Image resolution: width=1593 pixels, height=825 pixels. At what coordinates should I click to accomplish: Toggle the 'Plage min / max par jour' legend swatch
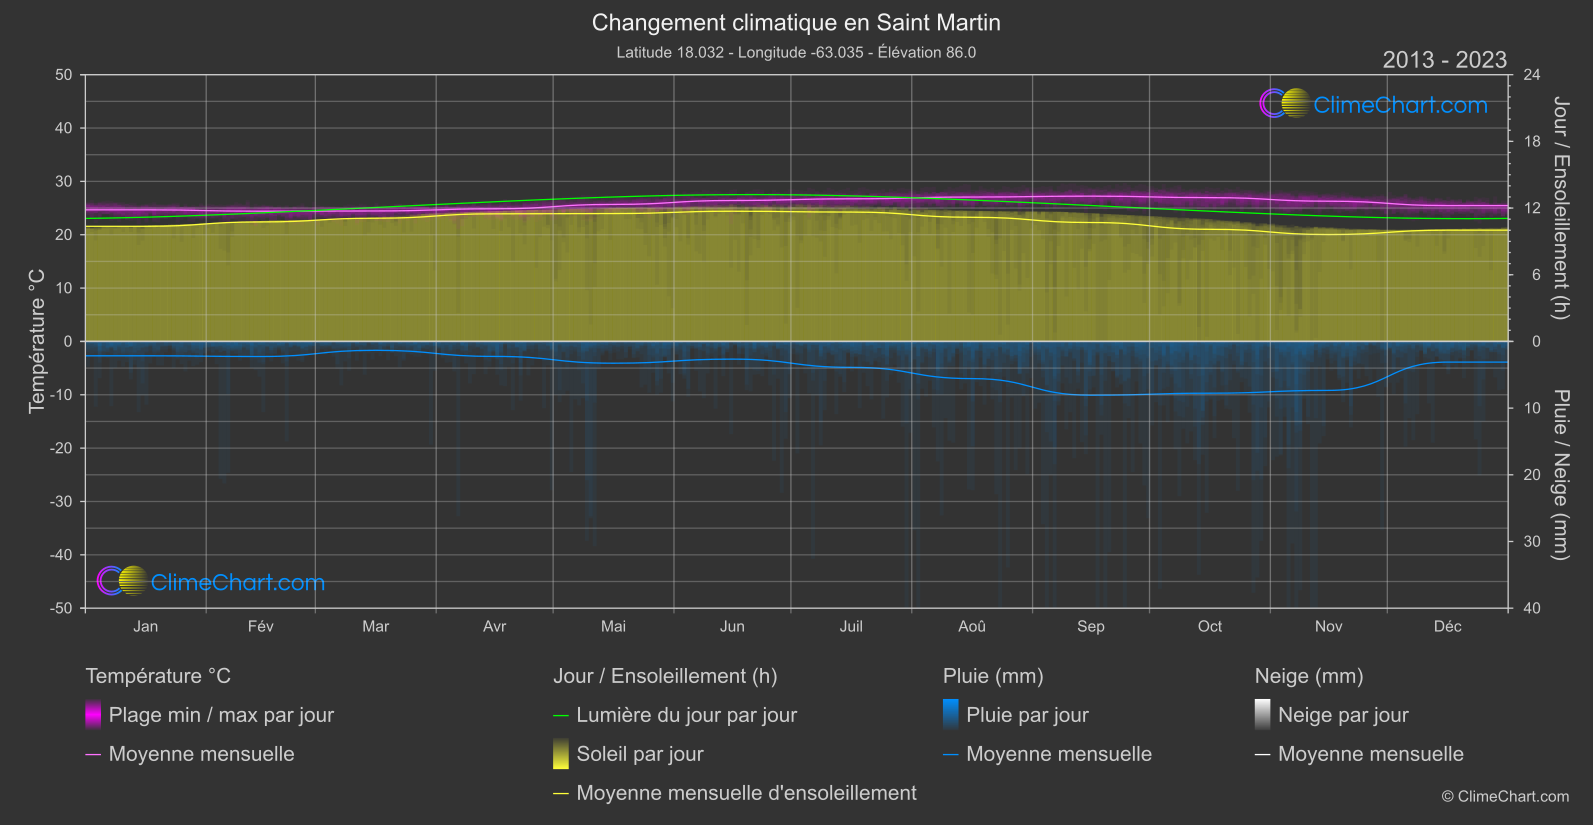coord(93,714)
